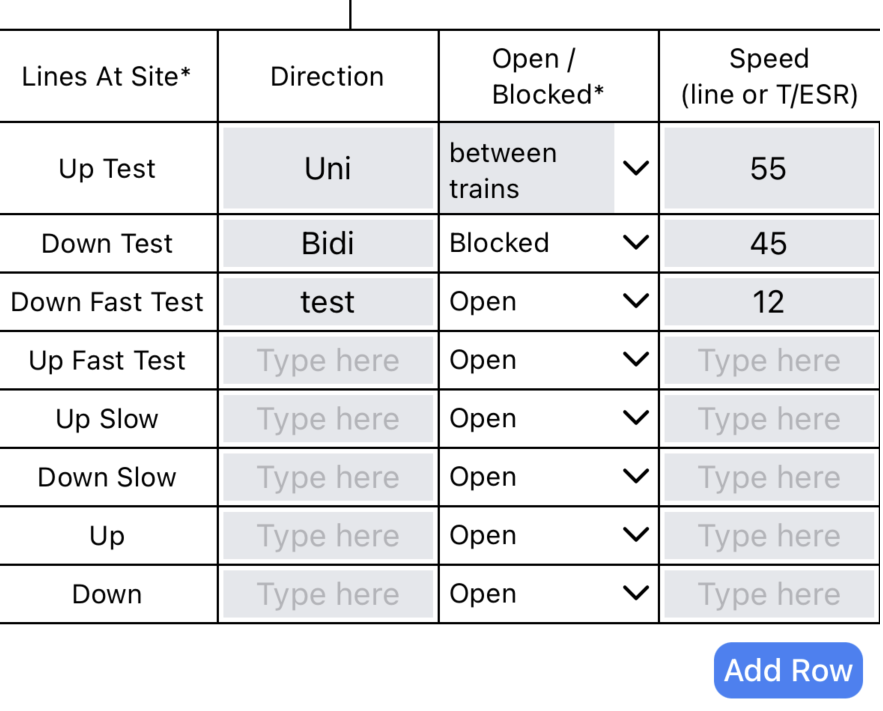This screenshot has height=711, width=883.
Task: Click the Add Row button
Action: 788,670
